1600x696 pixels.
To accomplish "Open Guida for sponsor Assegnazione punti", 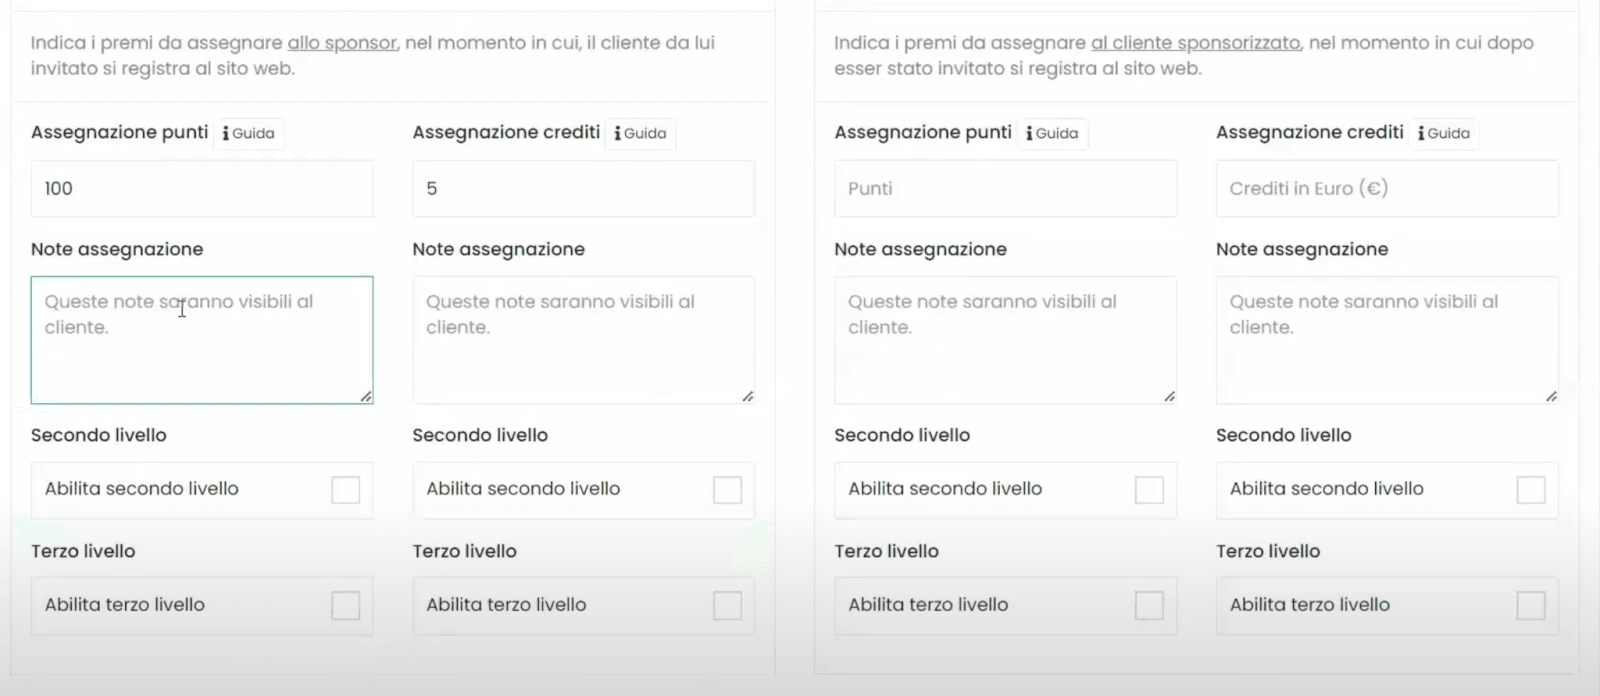I will click(x=249, y=134).
